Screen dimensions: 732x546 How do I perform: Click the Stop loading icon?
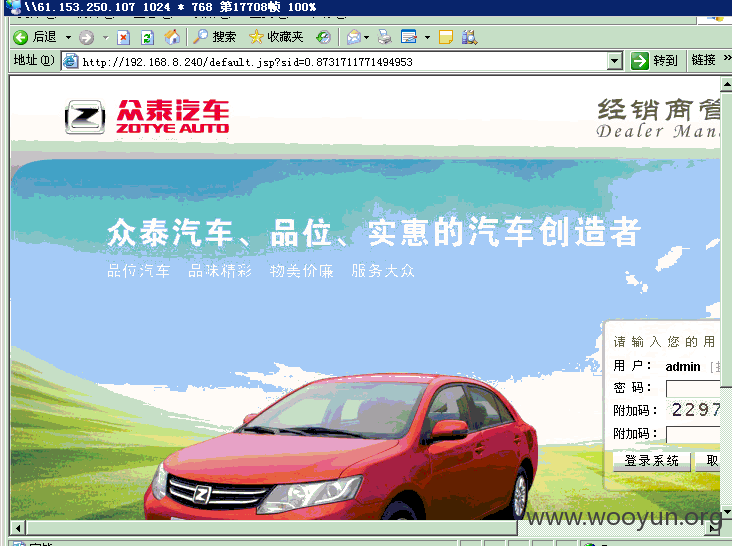(x=123, y=37)
